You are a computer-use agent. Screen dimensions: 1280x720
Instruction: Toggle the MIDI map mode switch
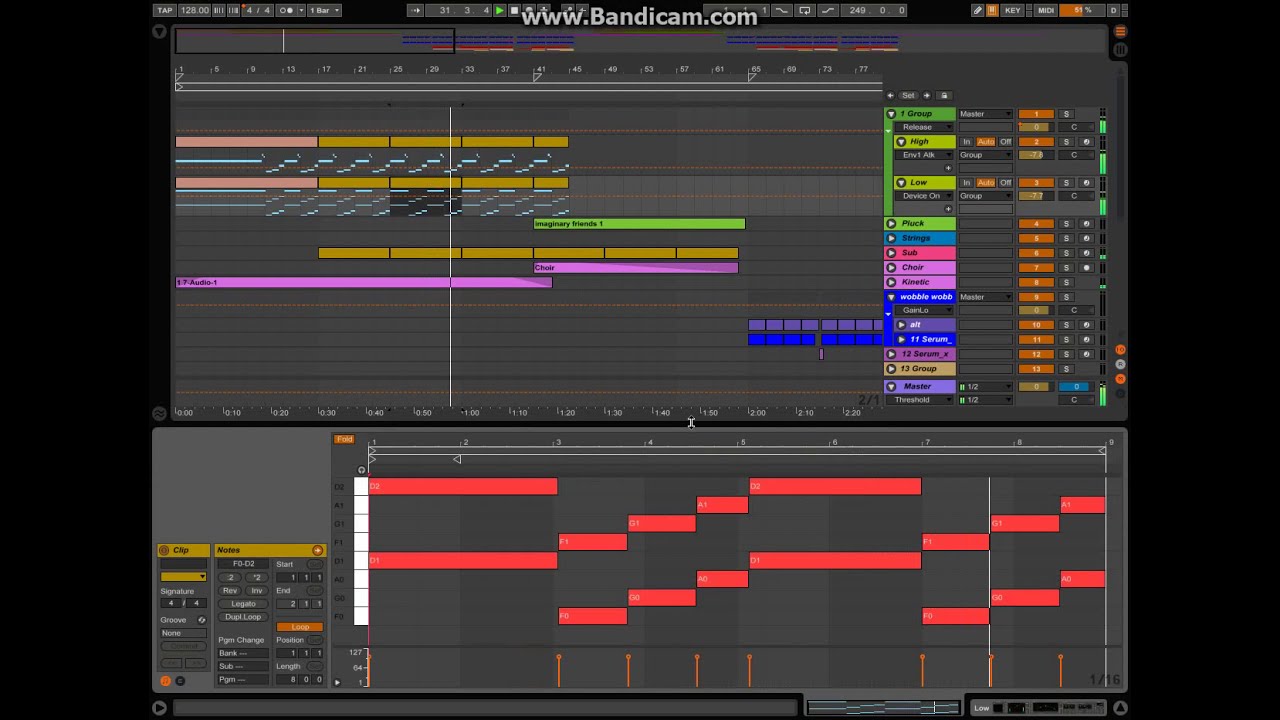[1046, 10]
